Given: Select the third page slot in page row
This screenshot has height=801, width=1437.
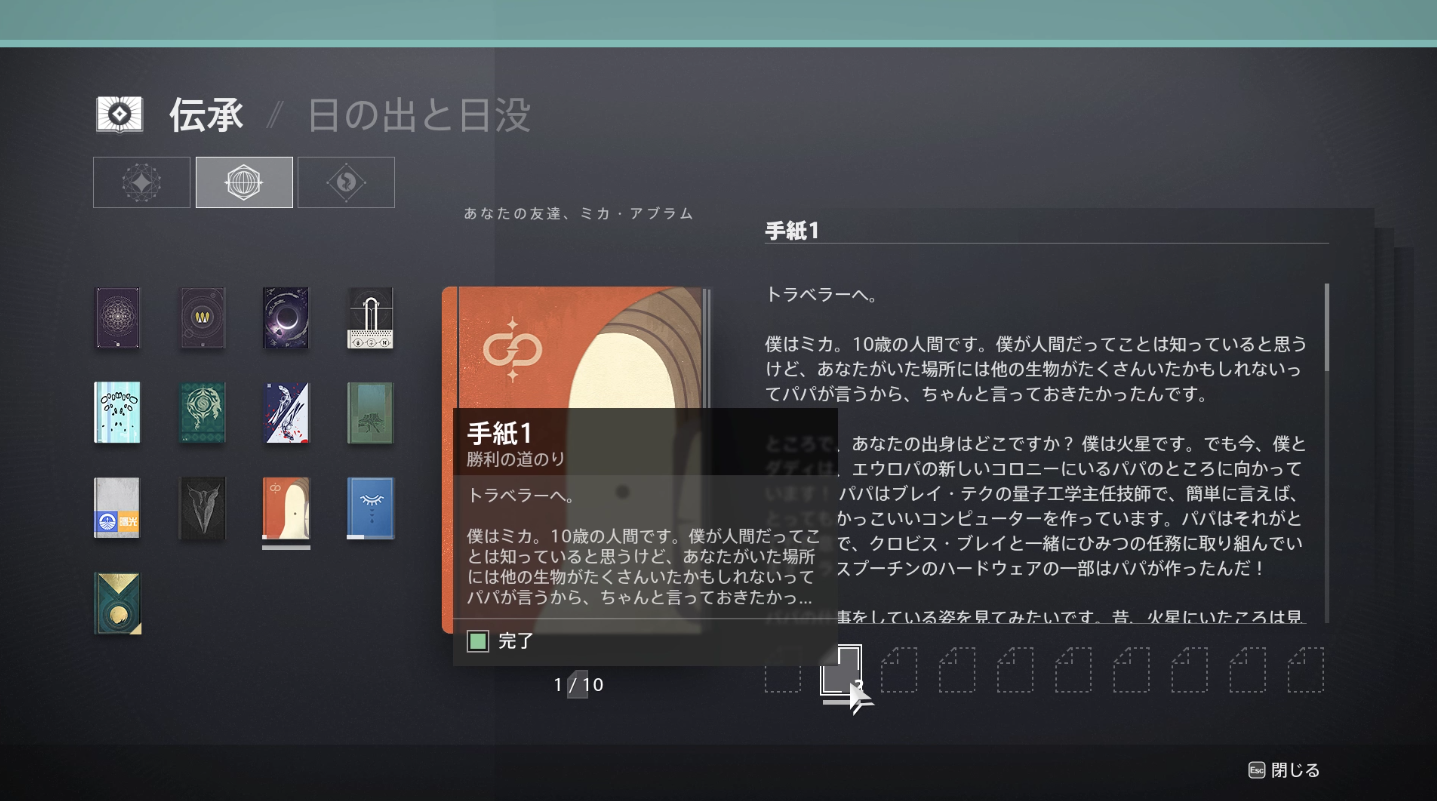Looking at the screenshot, I should 898,670.
